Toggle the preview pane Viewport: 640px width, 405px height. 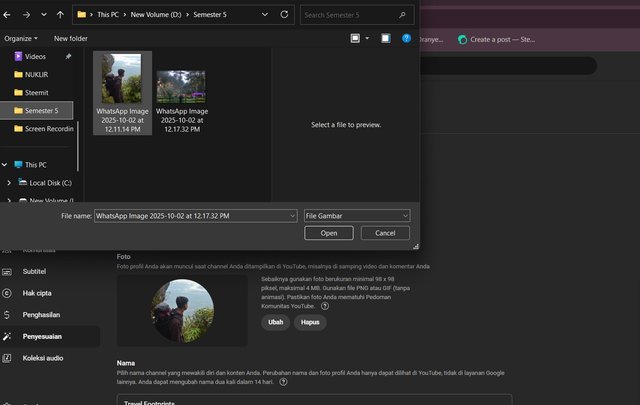[x=386, y=38]
